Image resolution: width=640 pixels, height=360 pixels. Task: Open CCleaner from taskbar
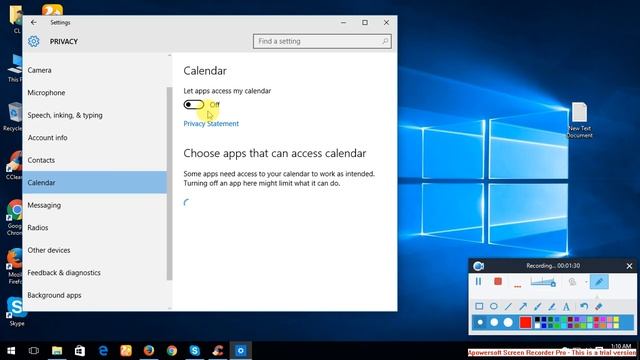(x=218, y=351)
